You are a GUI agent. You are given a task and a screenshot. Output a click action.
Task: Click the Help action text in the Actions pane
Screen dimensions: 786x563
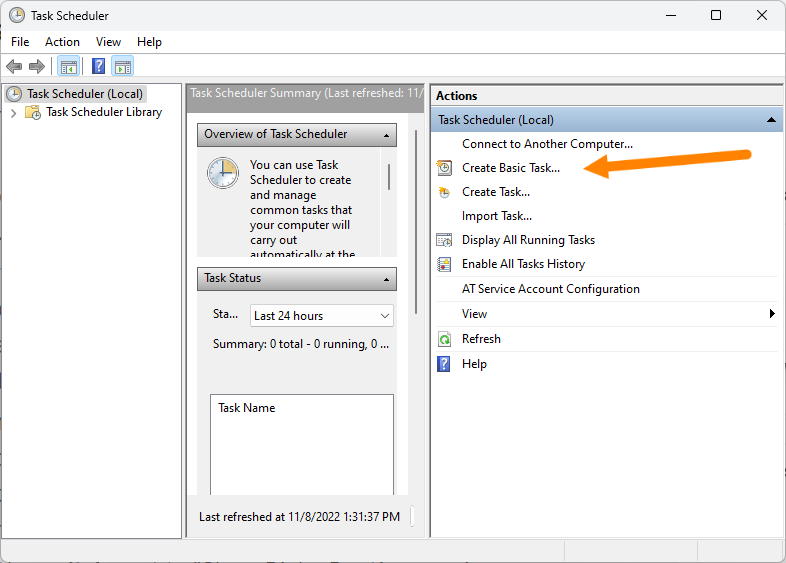(474, 364)
